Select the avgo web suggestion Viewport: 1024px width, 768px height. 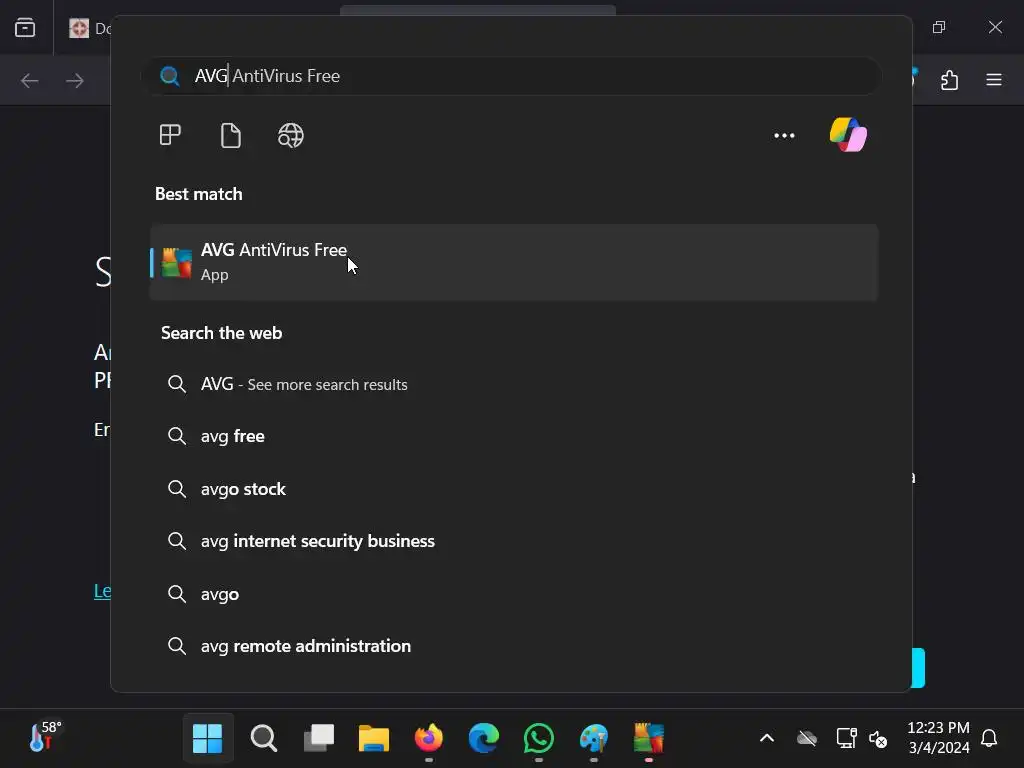point(514,594)
